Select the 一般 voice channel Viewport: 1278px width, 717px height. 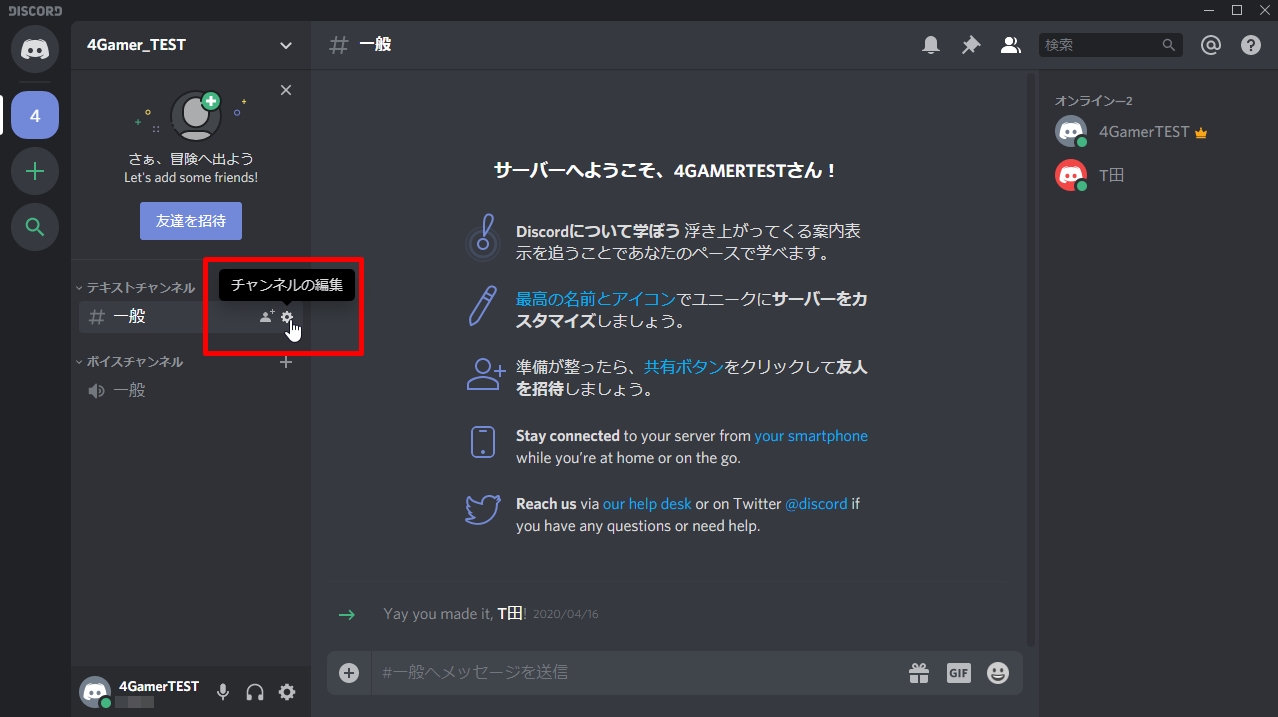(x=129, y=391)
